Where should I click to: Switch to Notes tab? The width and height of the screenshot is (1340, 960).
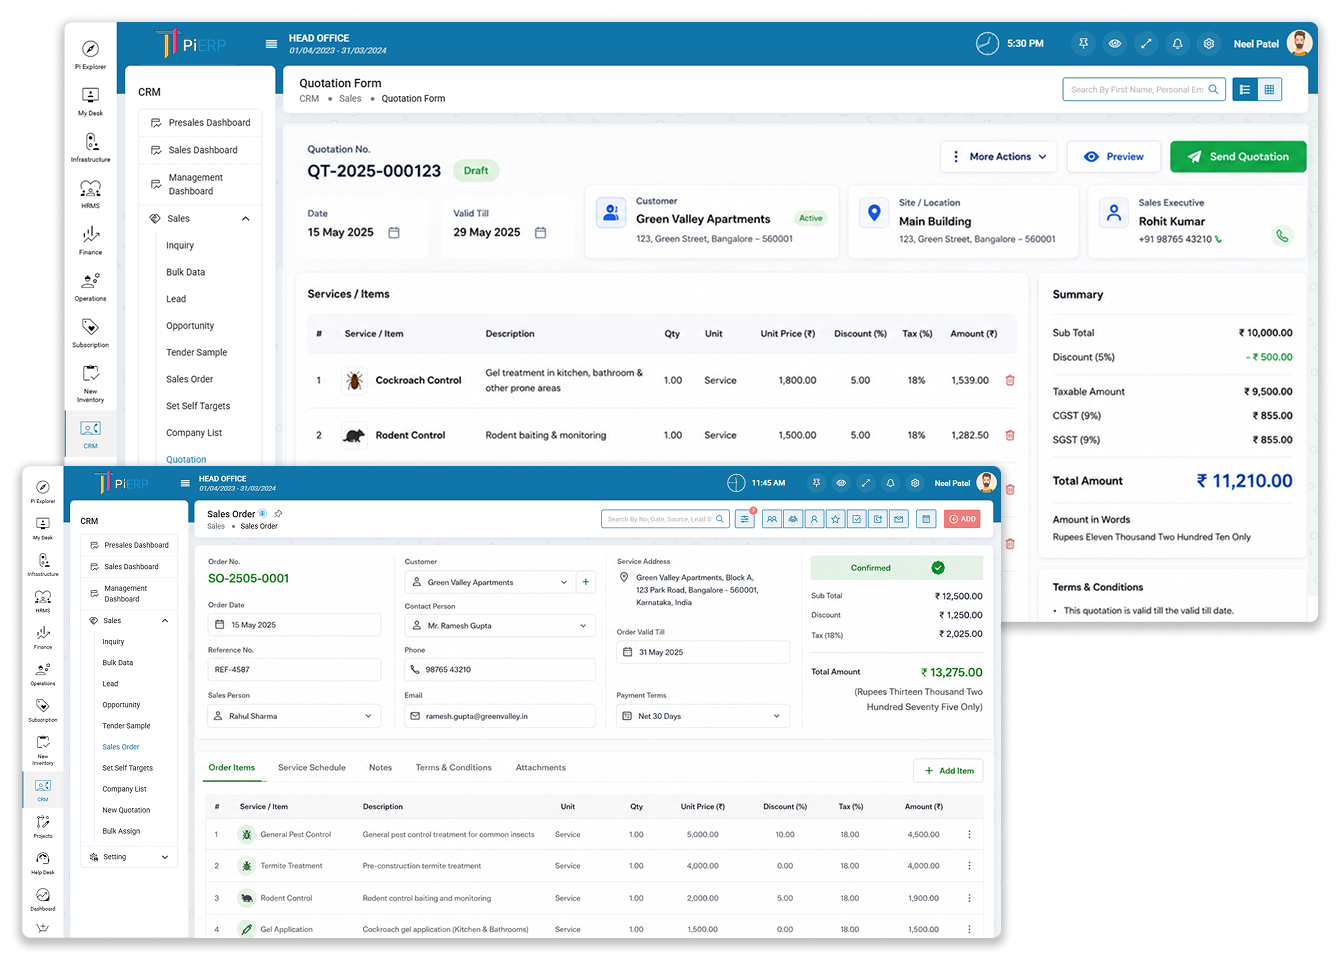[x=380, y=768]
